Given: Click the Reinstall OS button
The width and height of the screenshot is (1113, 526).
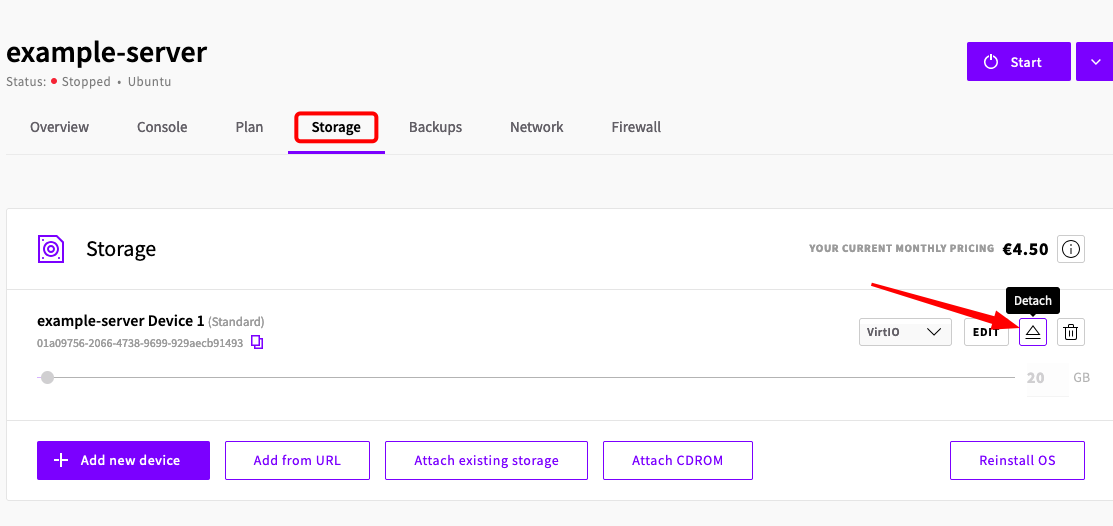Looking at the screenshot, I should click(1017, 461).
